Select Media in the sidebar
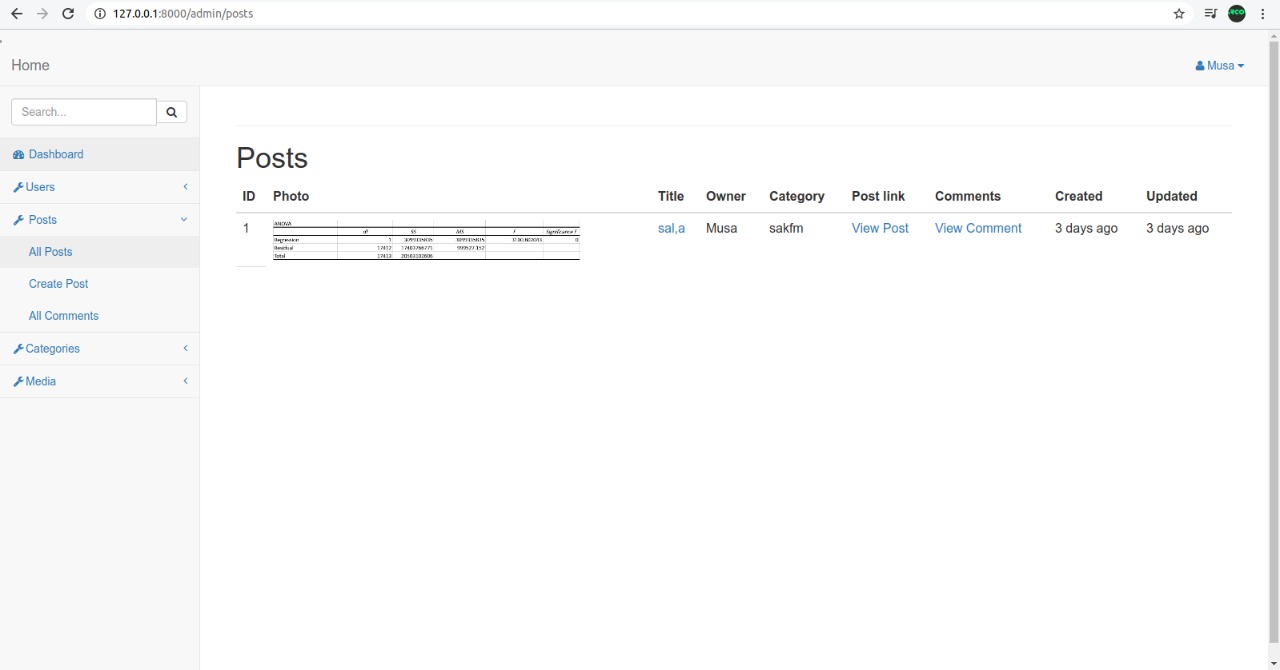This screenshot has height=670, width=1280. pyautogui.click(x=99, y=381)
